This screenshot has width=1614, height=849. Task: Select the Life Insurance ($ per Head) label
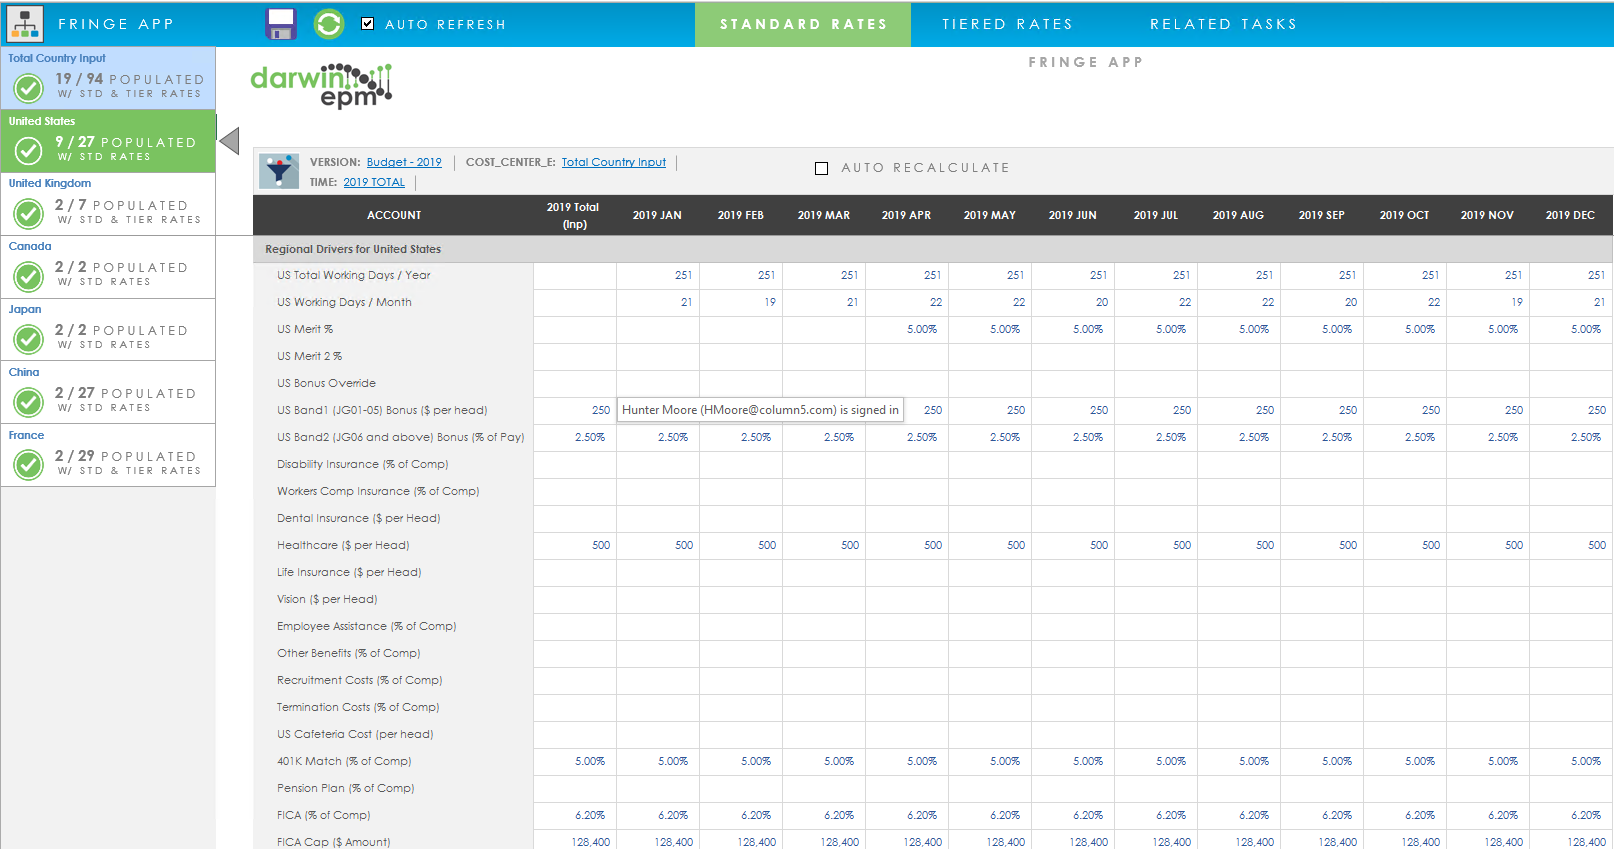click(349, 572)
